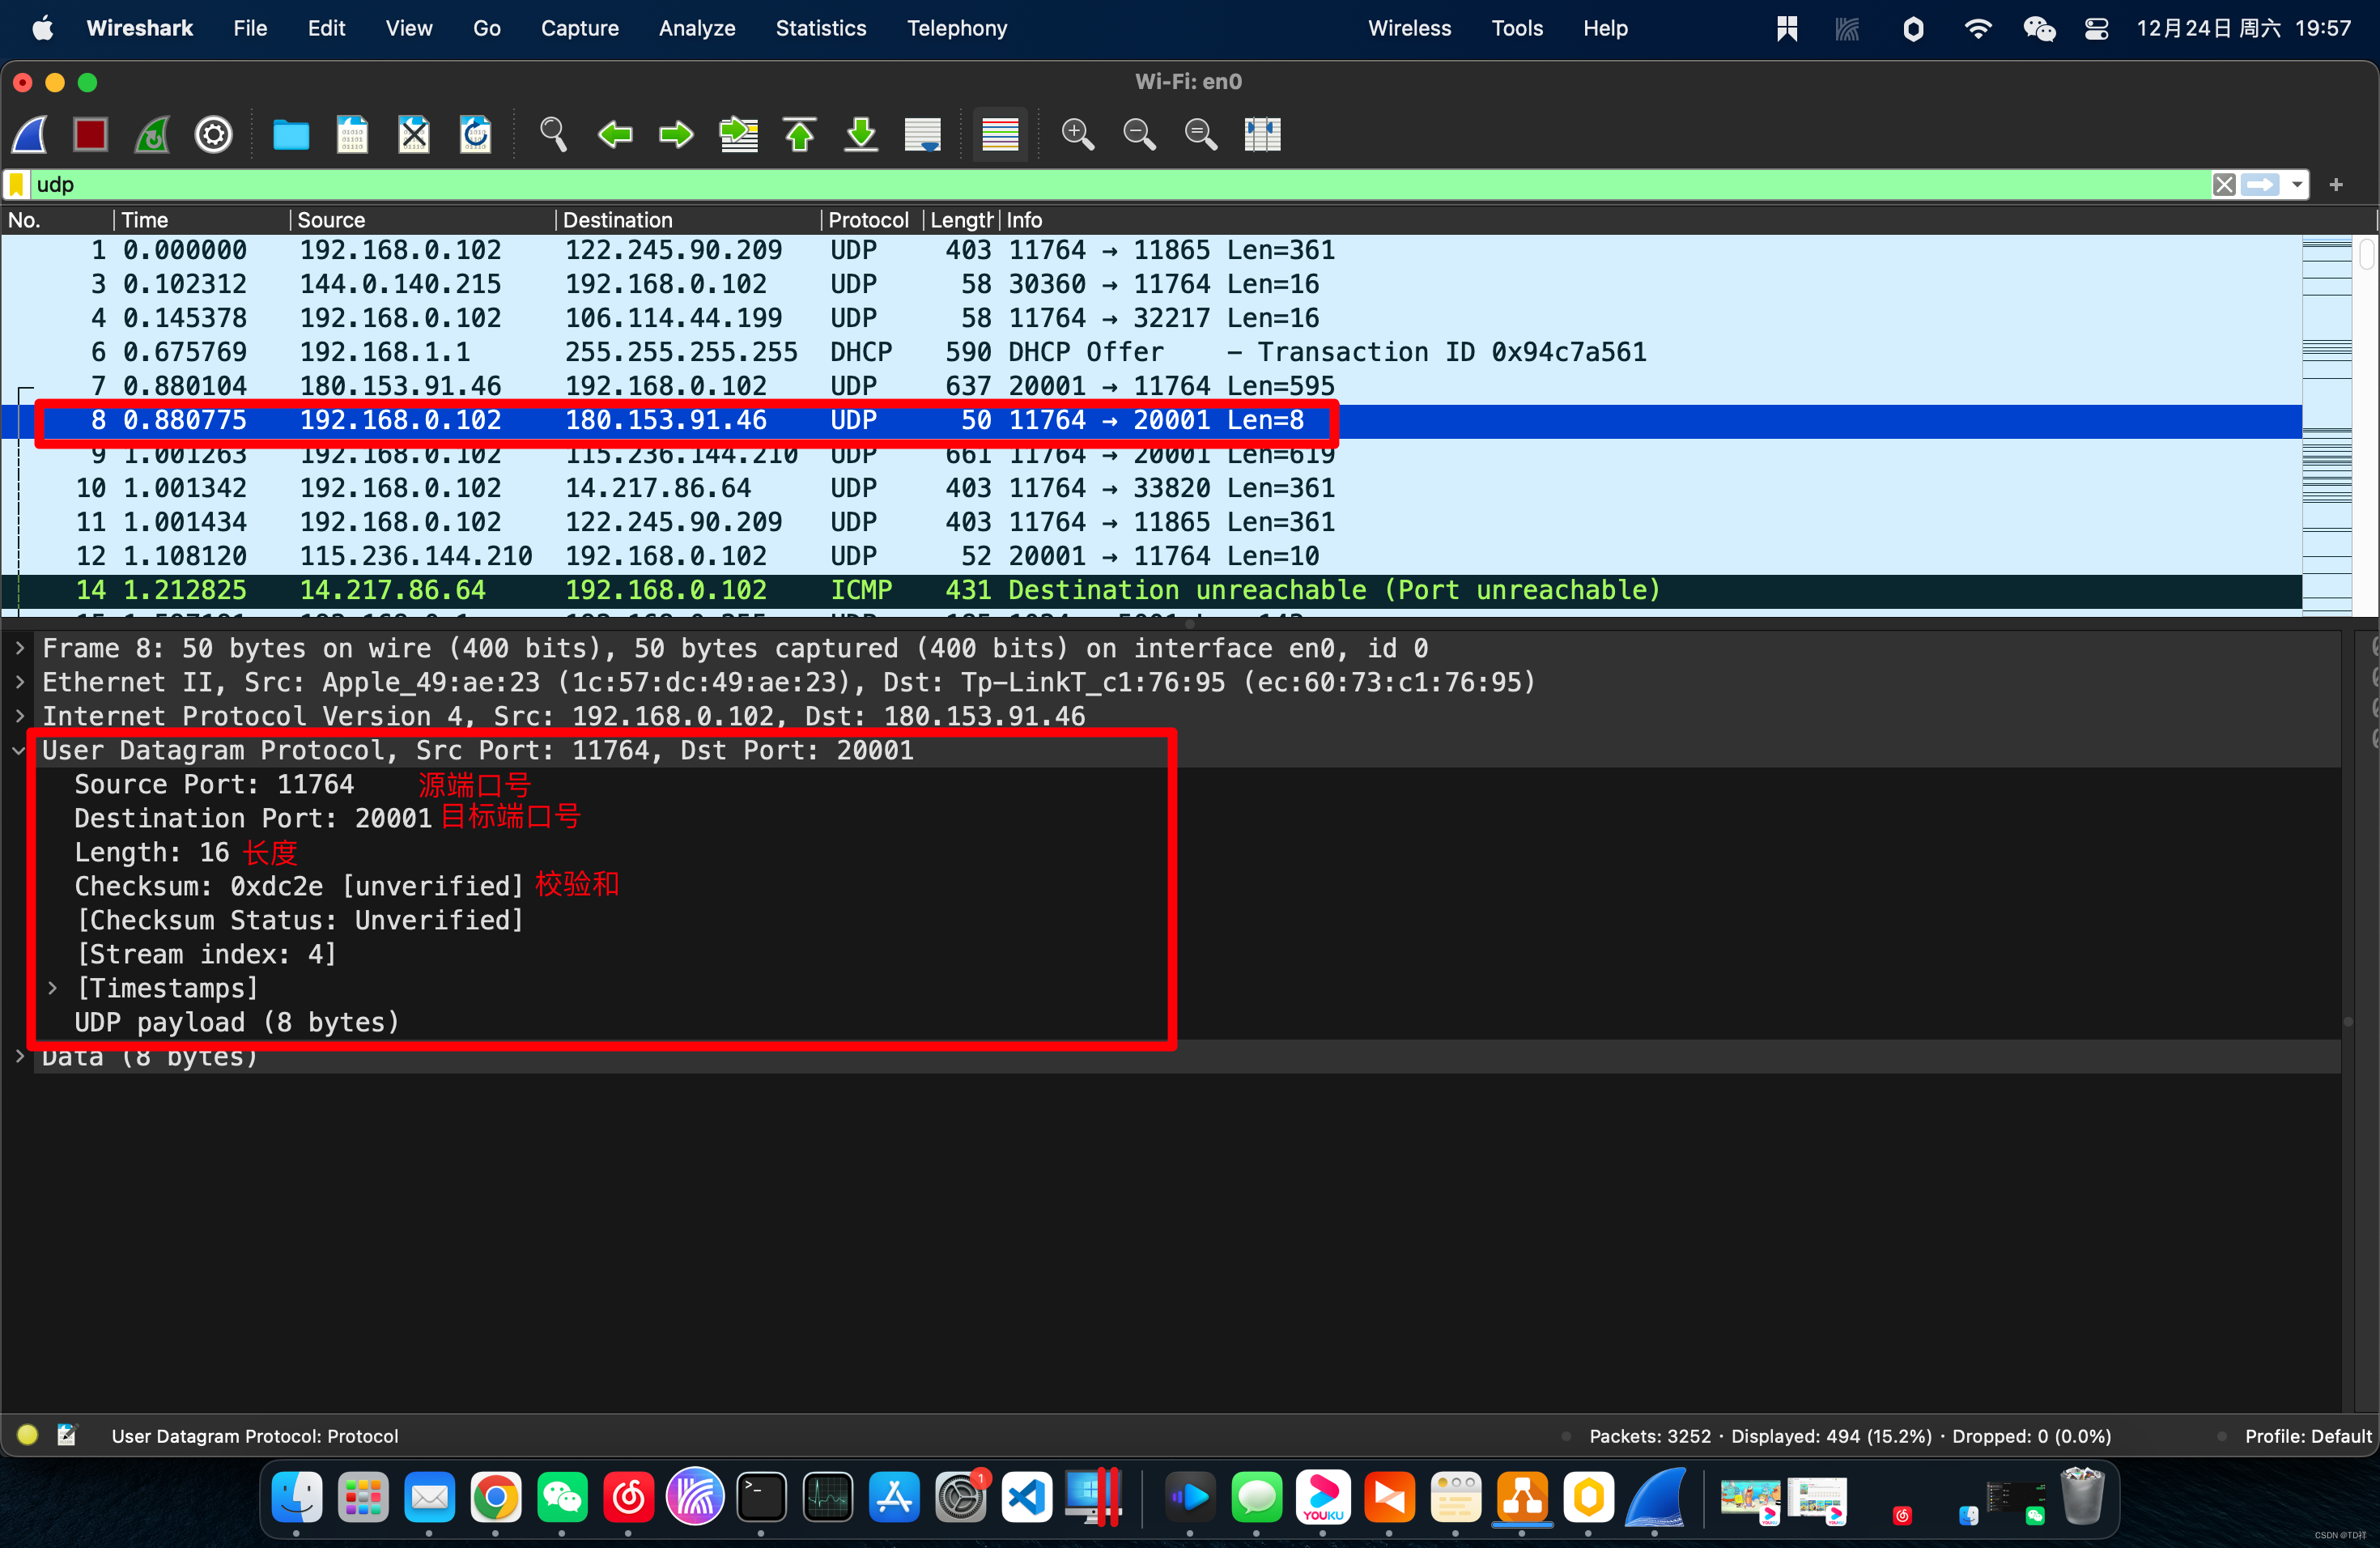Zoom in on packet list text

pyautogui.click(x=1077, y=134)
